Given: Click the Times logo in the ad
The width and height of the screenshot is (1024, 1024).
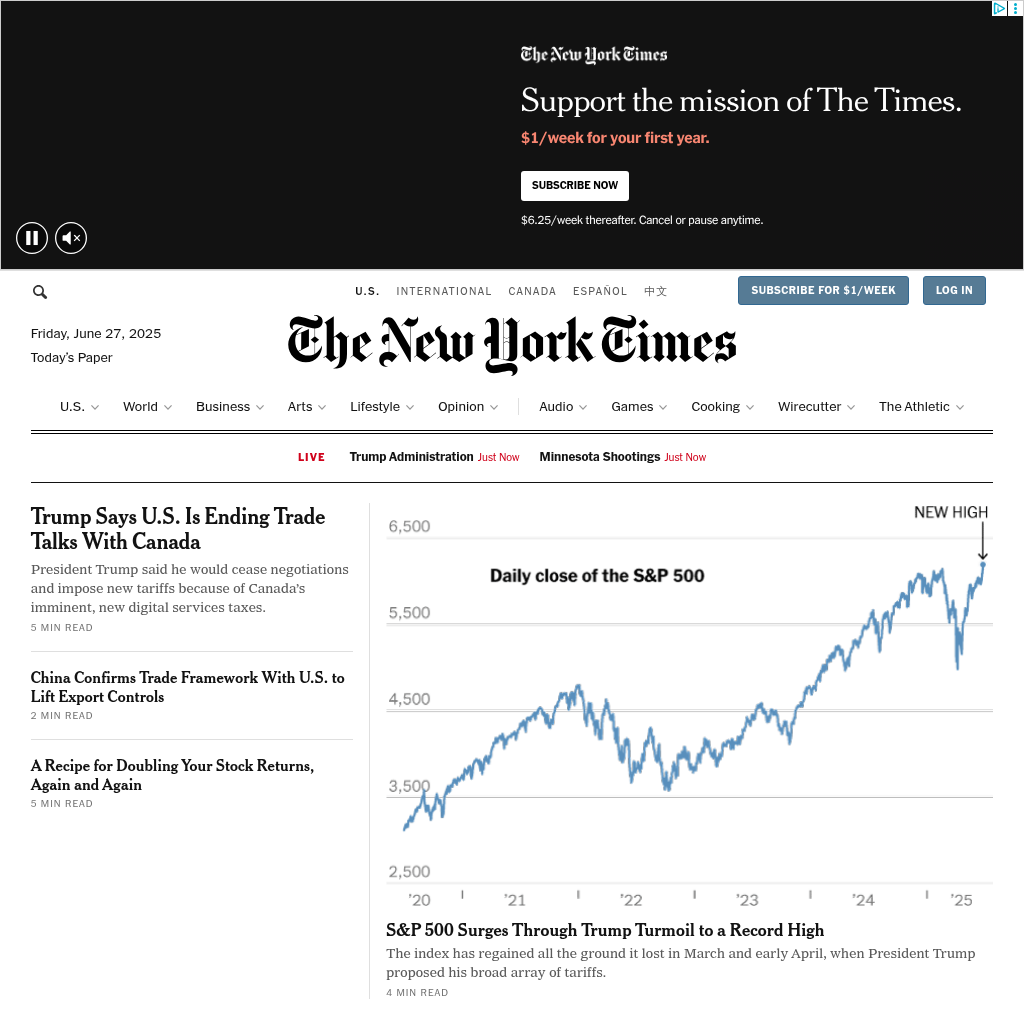Looking at the screenshot, I should [x=594, y=55].
